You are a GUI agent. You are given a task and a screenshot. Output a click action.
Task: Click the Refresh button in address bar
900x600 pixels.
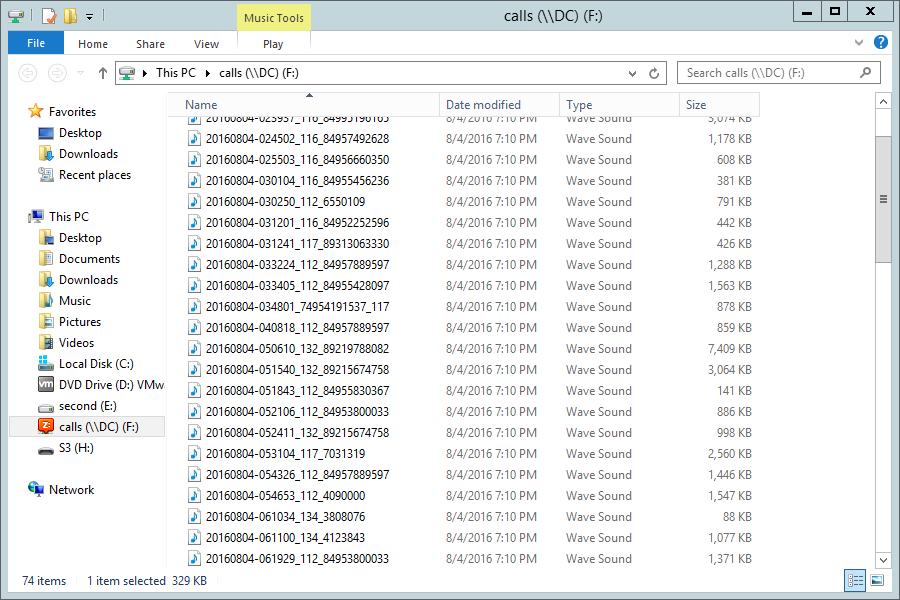tap(655, 73)
